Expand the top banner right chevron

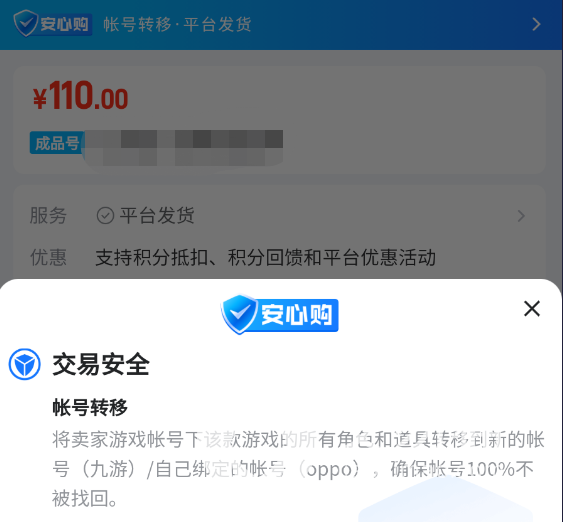point(536,24)
